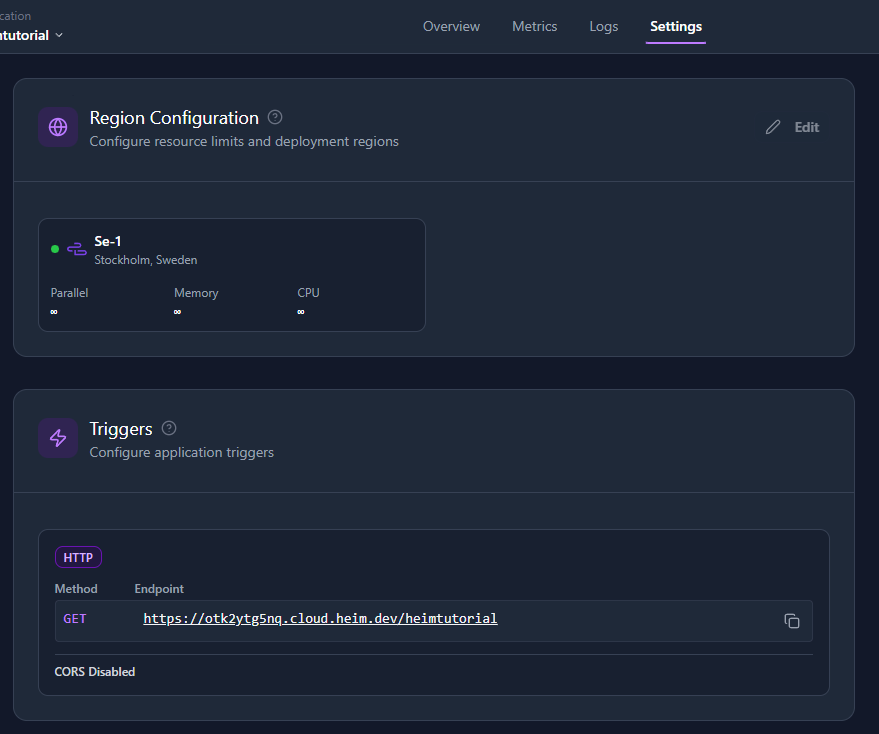Click the Region Configuration globe icon

[58, 127]
